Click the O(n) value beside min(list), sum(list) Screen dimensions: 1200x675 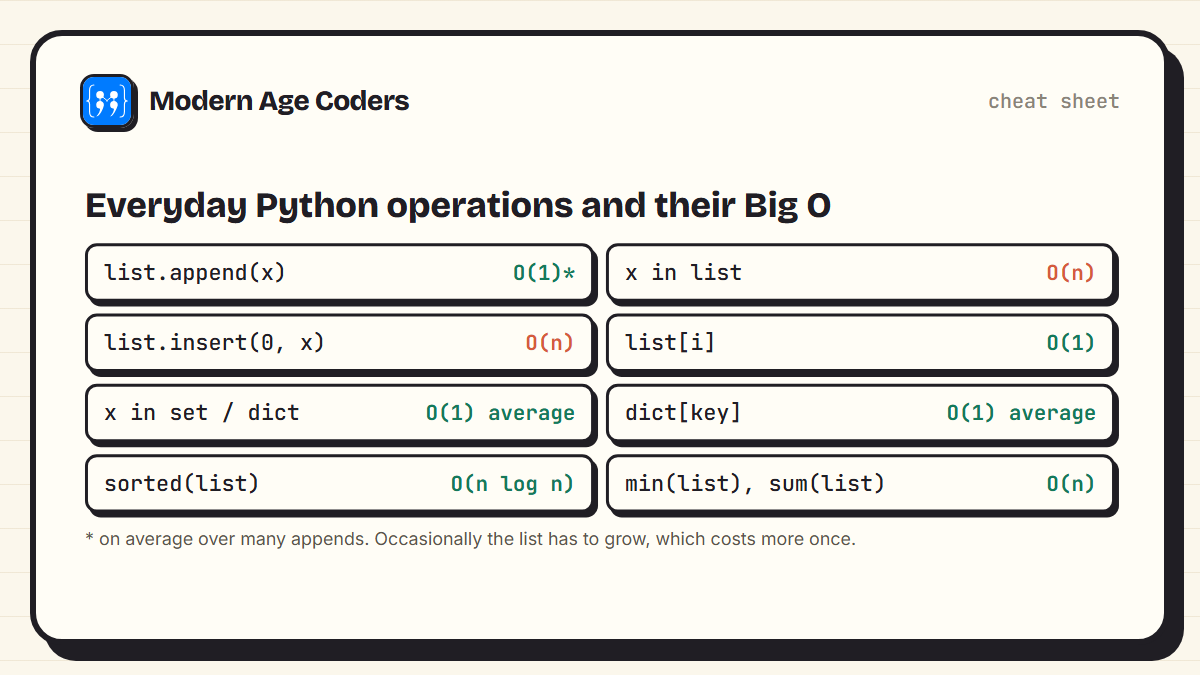1071,483
